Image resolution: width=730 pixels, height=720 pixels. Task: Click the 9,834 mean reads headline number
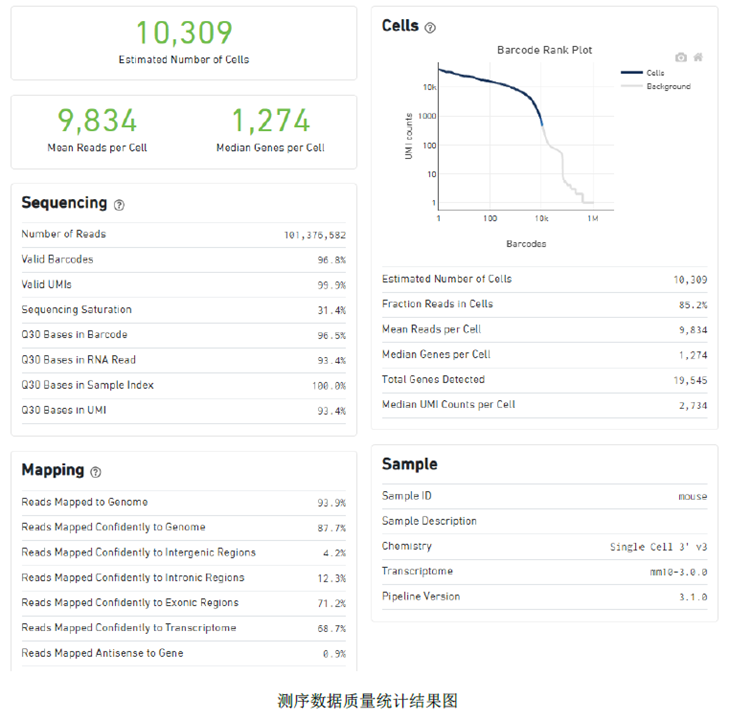point(97,120)
